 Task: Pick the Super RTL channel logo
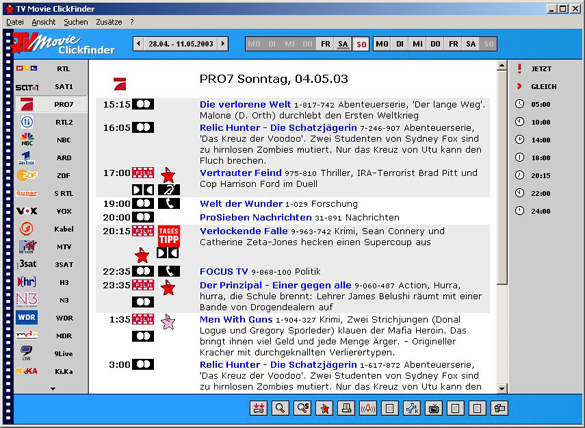pos(27,193)
